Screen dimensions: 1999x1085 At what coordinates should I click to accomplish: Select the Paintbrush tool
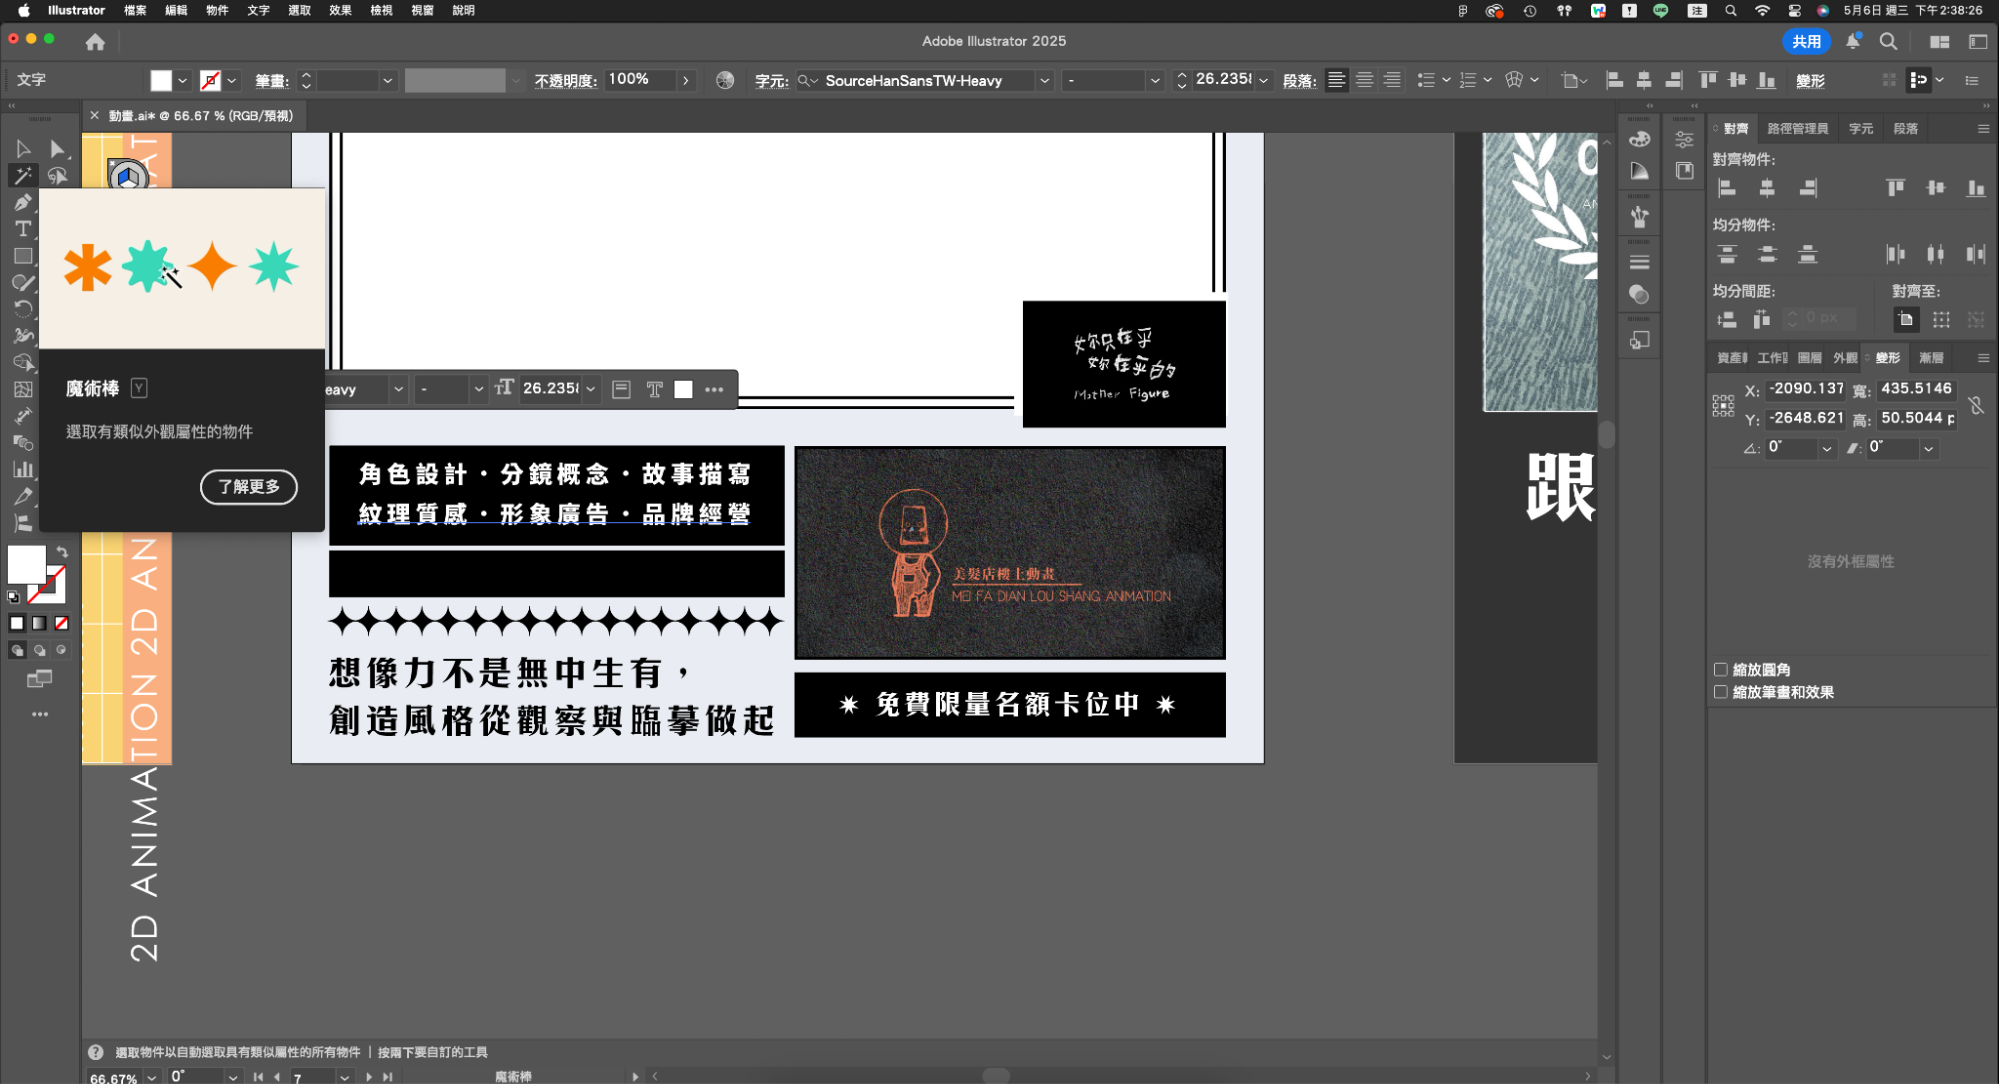click(x=23, y=283)
